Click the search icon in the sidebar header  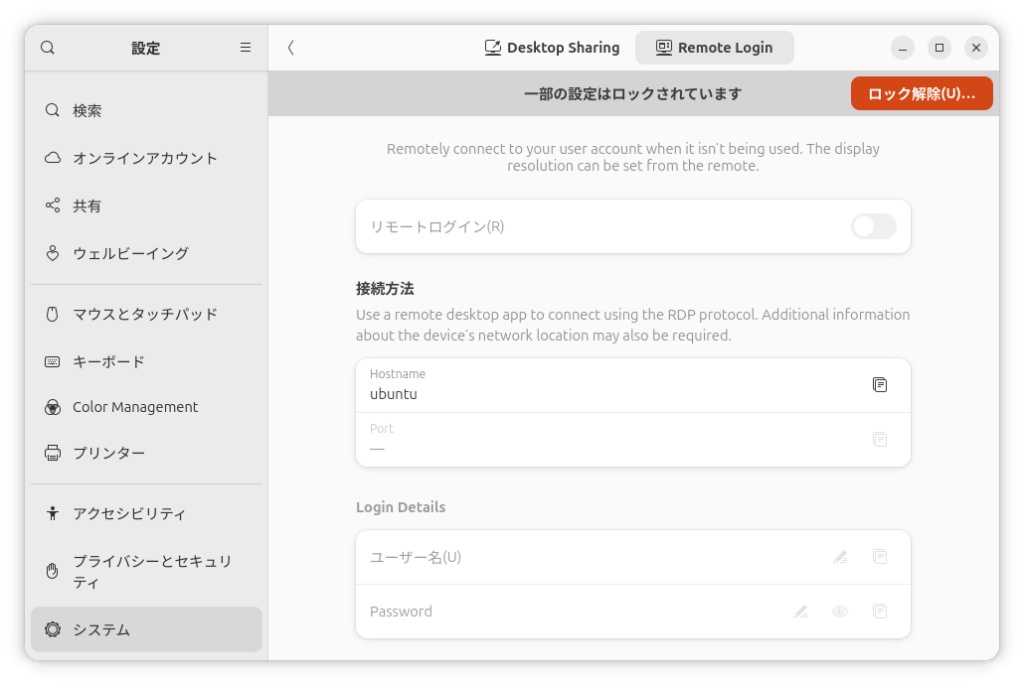tap(48, 48)
